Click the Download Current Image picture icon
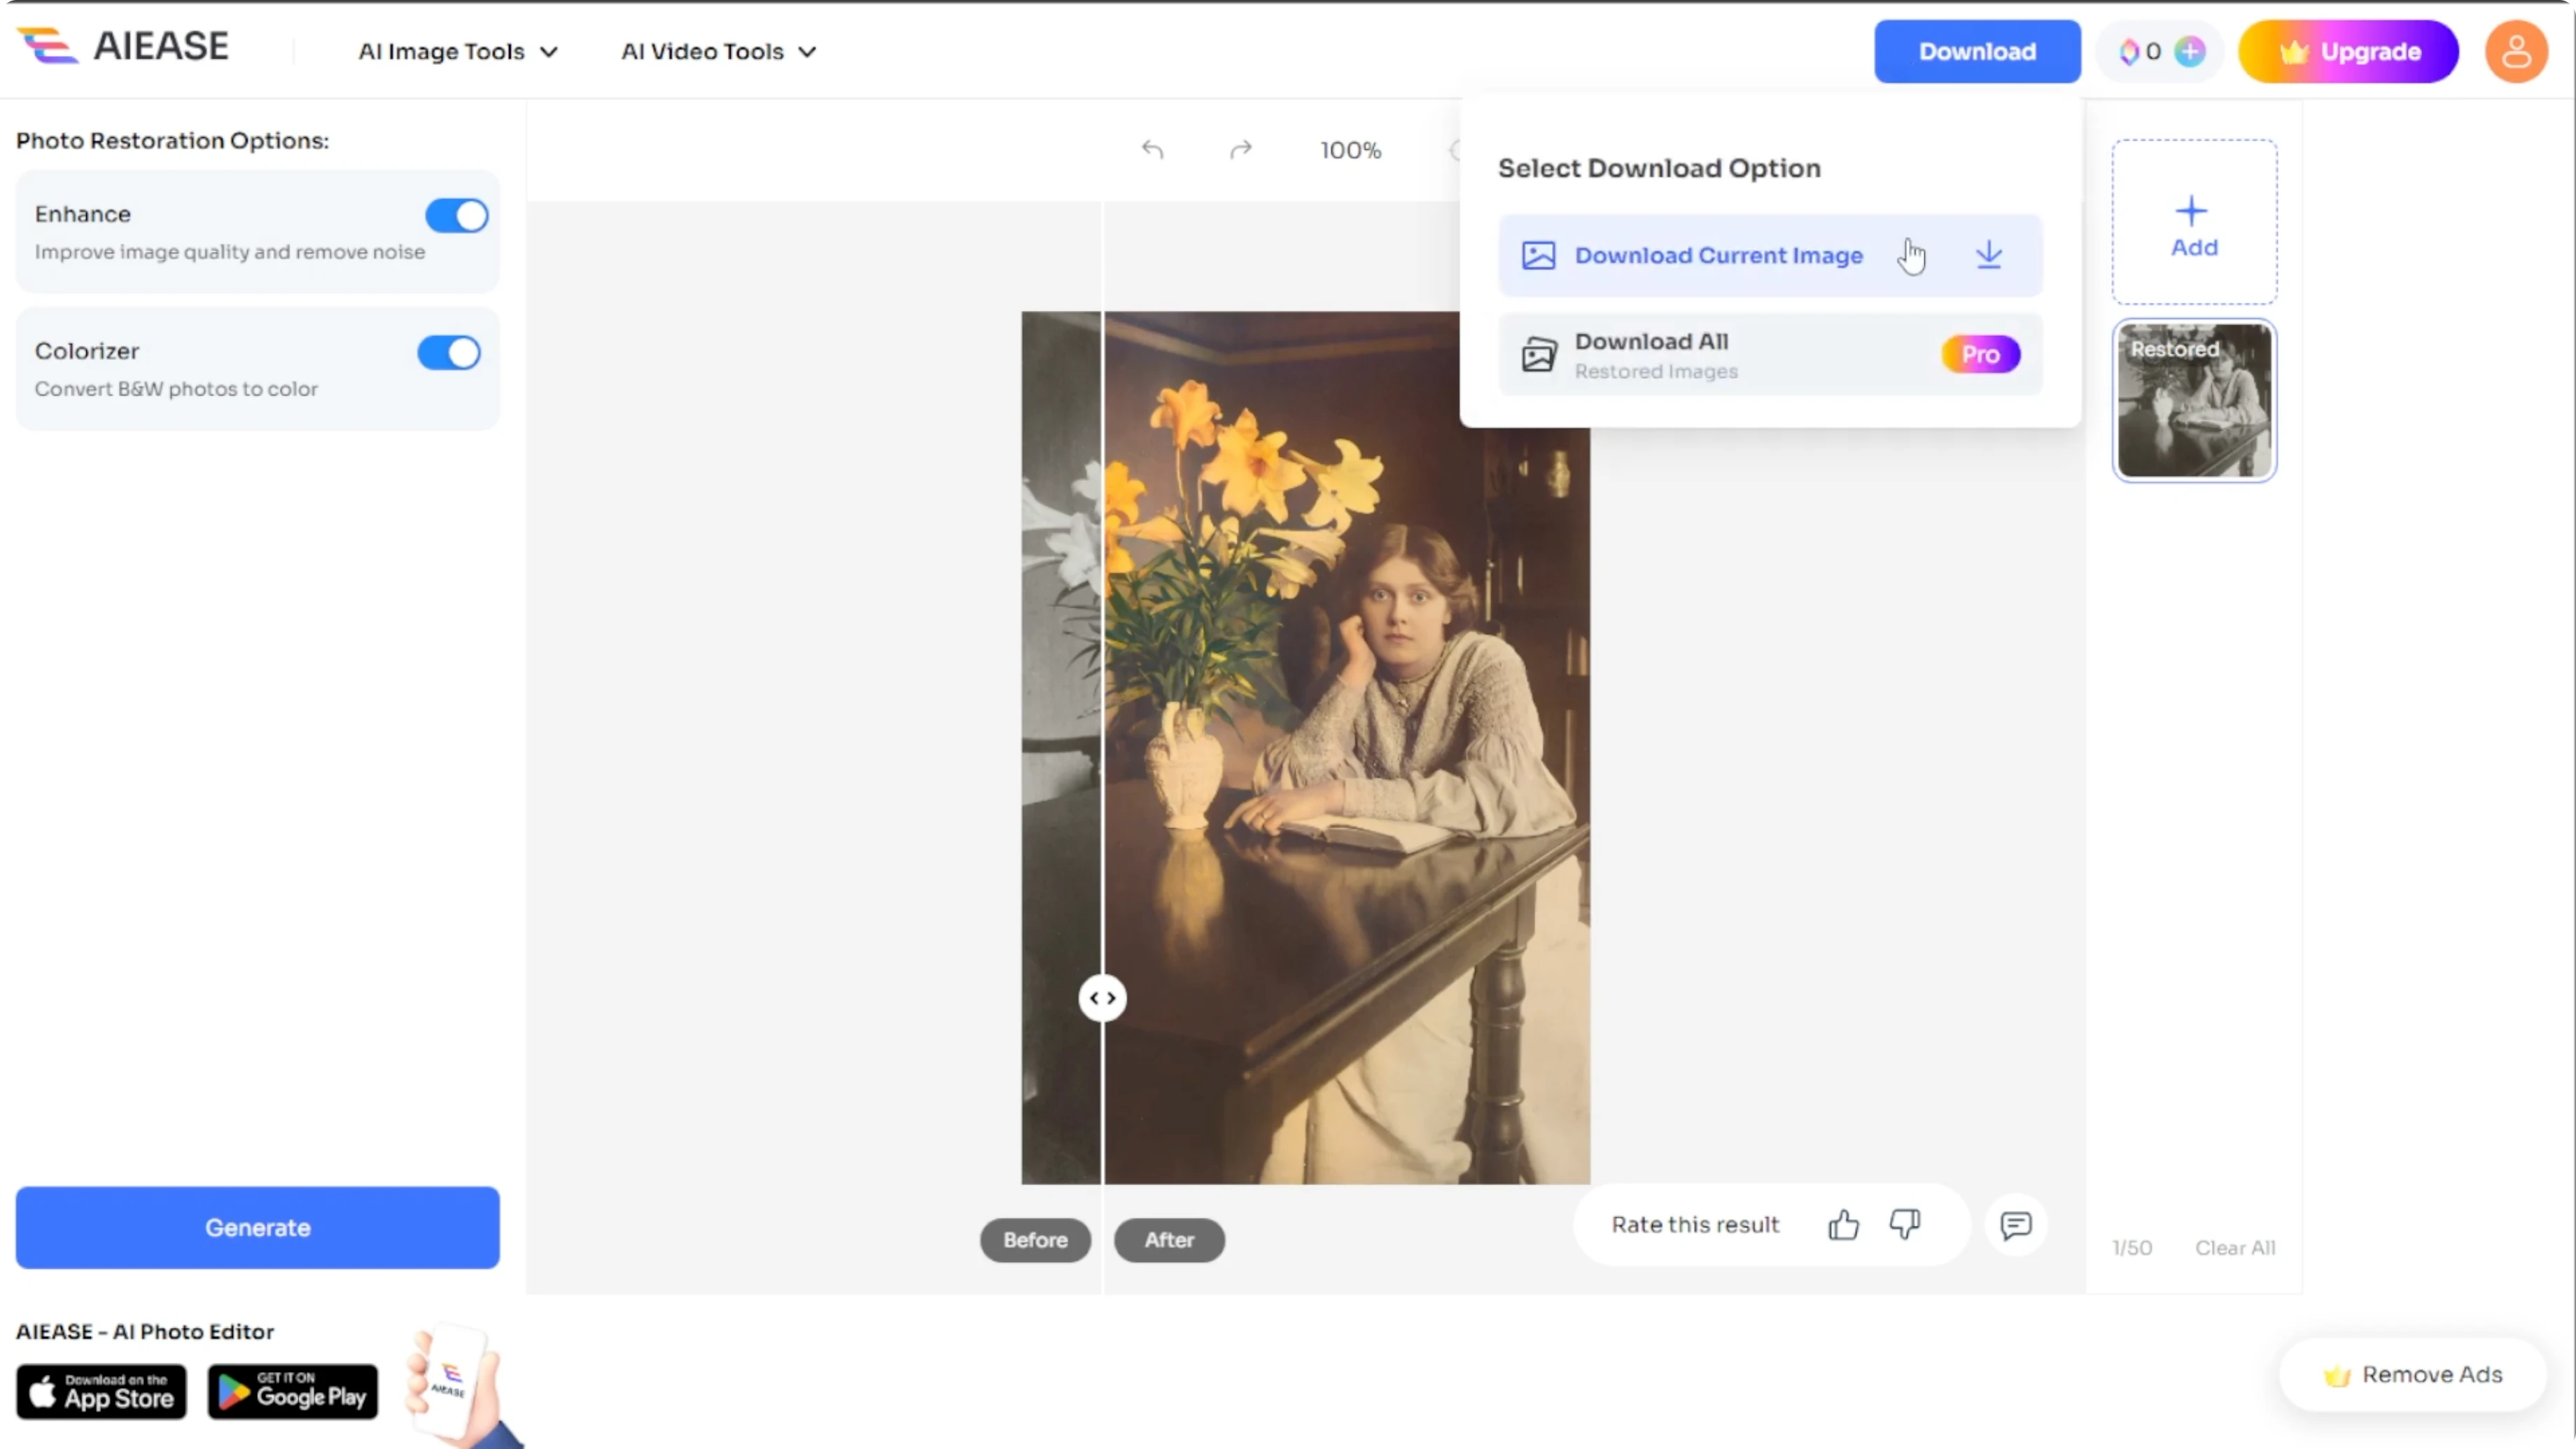 coord(1538,255)
